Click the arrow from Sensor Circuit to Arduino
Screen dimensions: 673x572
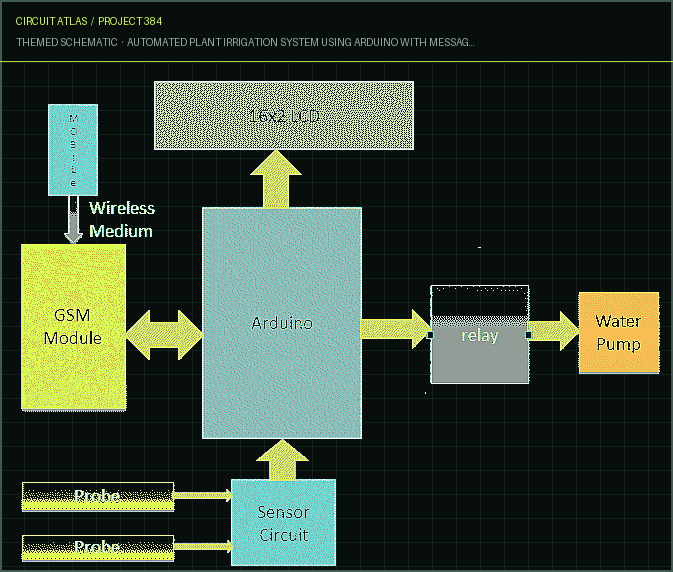(x=282, y=459)
